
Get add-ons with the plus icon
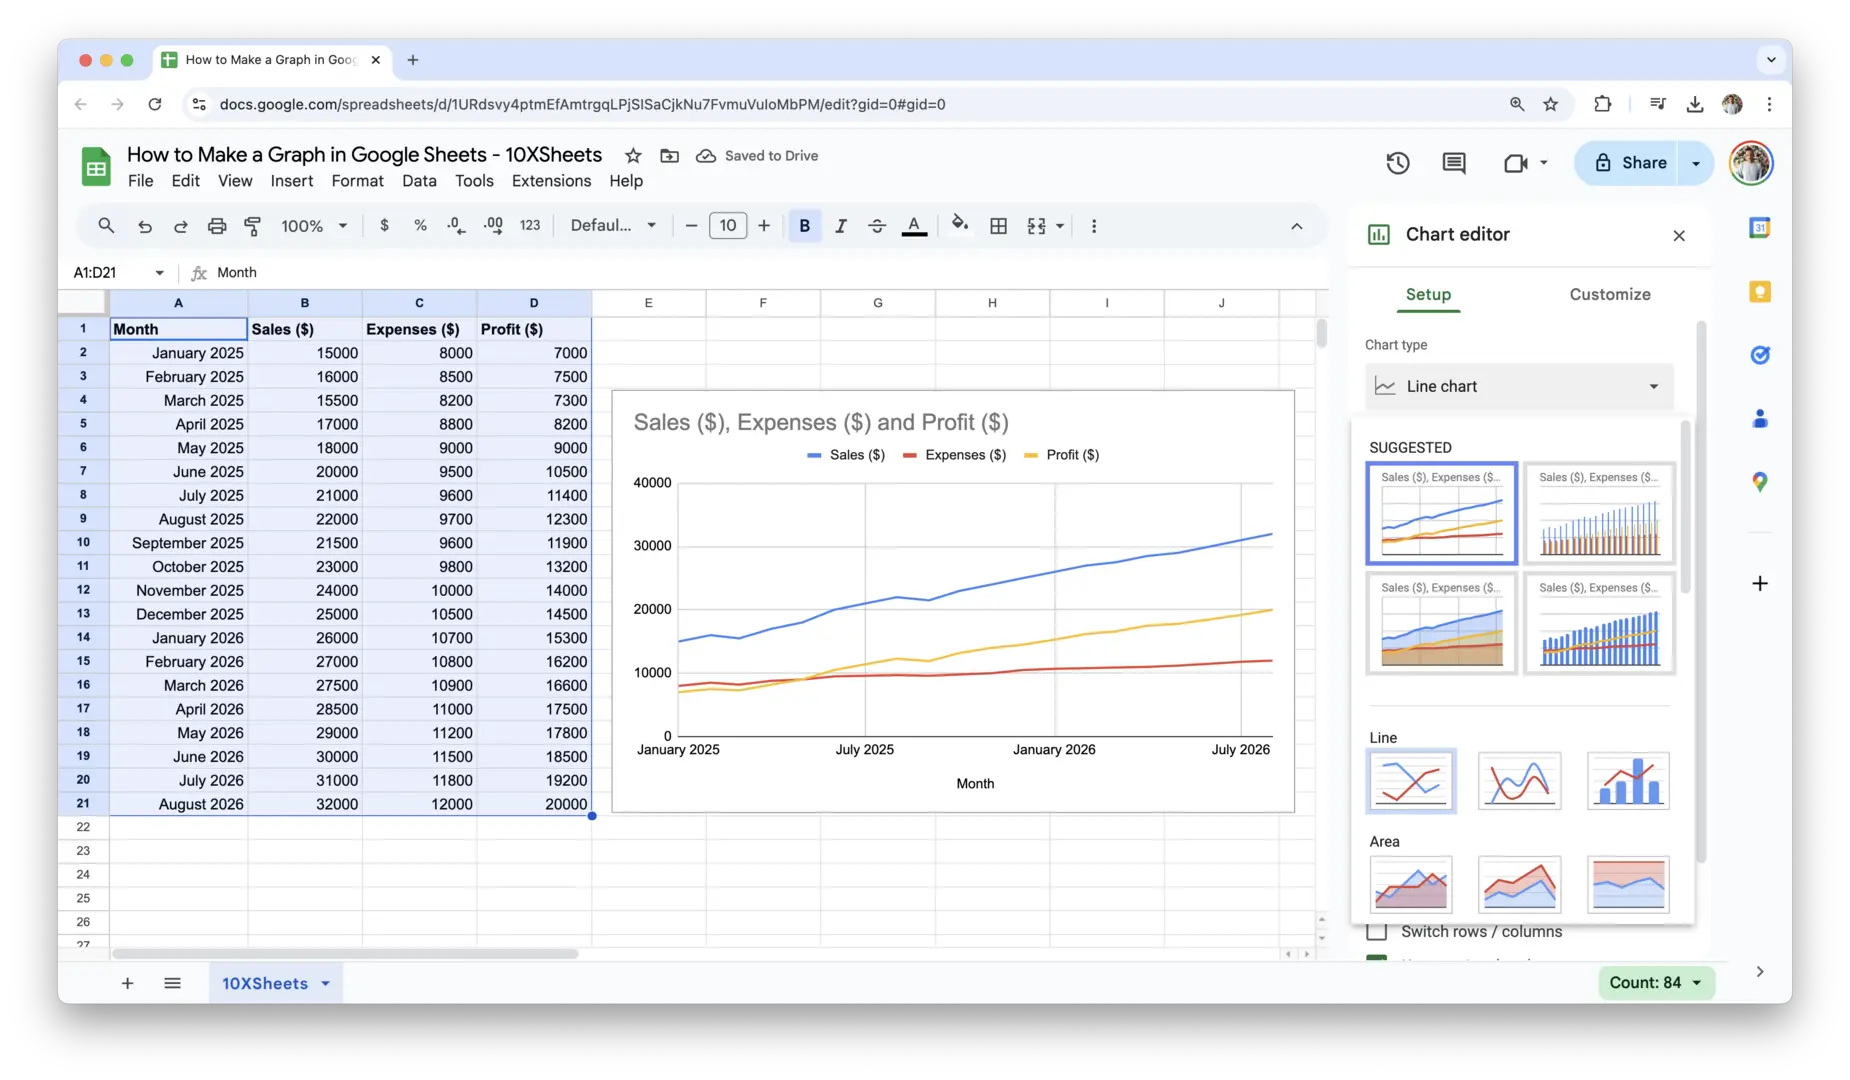click(x=1760, y=583)
